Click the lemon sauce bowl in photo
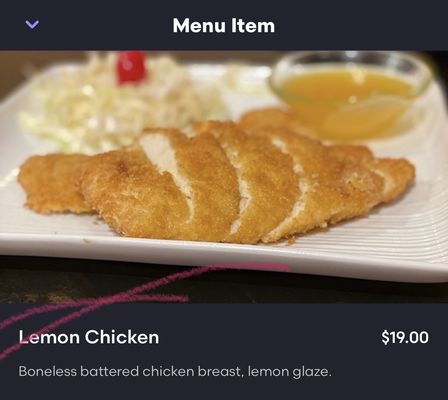448x400 pixels. 350,95
